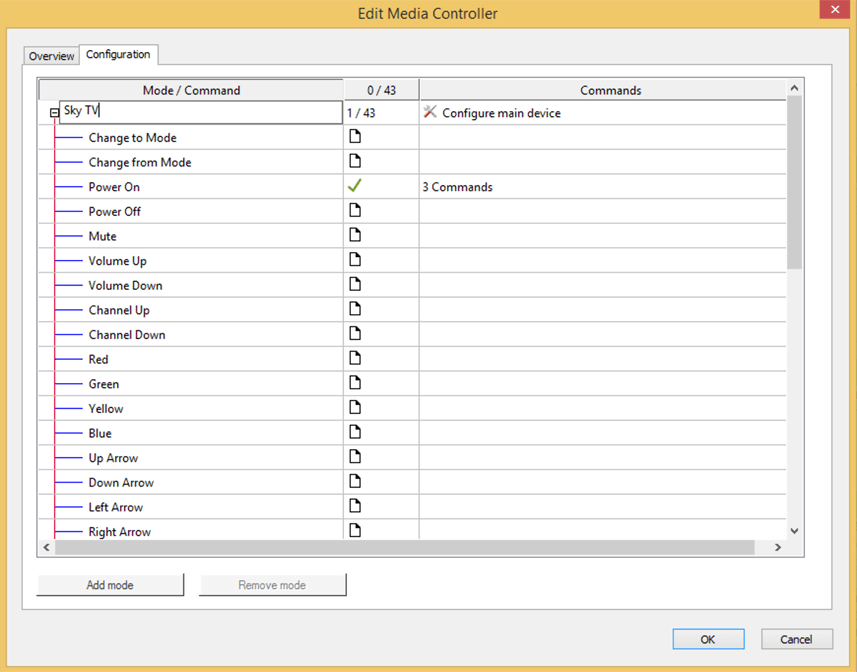Click the document icon next to Mute
Image resolution: width=857 pixels, height=672 pixels.
[x=354, y=235]
